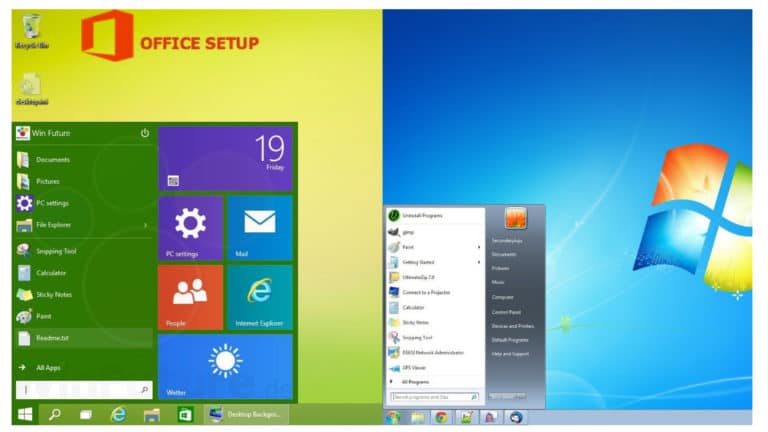Open the Weather tile
Image resolution: width=768 pixels, height=432 pixels.
[x=225, y=365]
